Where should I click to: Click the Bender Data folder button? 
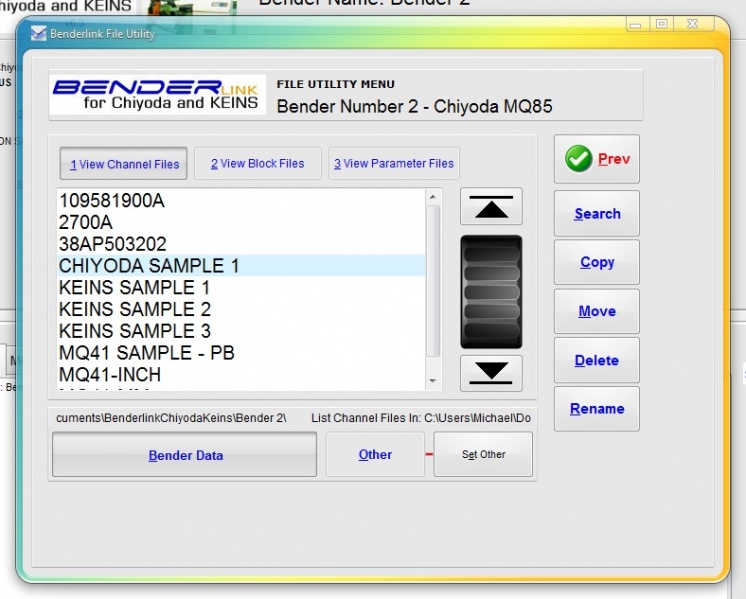tap(185, 455)
